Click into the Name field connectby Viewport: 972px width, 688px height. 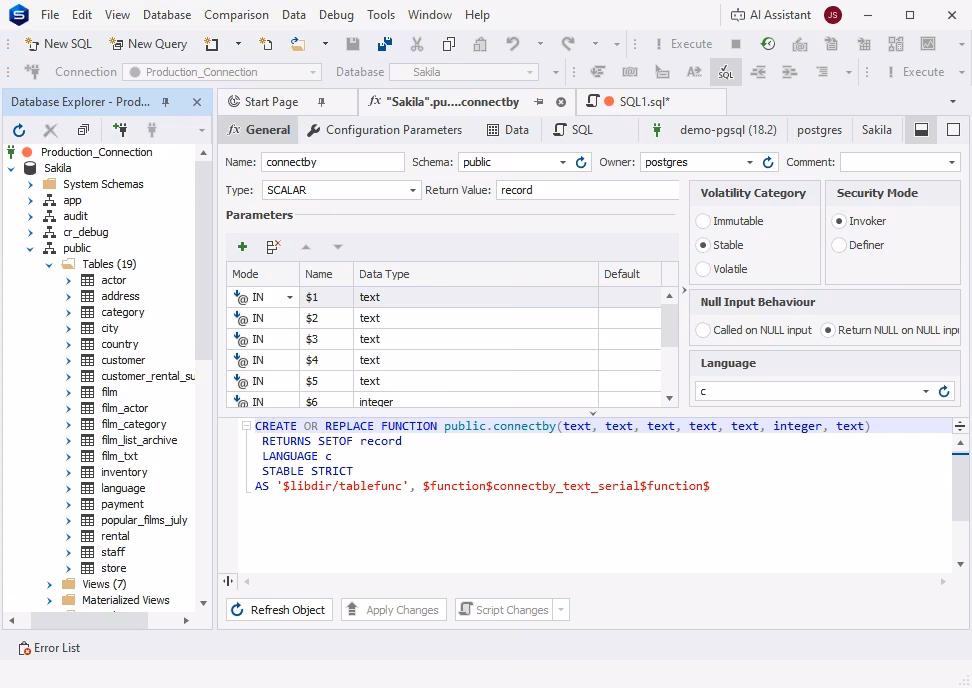coord(333,162)
